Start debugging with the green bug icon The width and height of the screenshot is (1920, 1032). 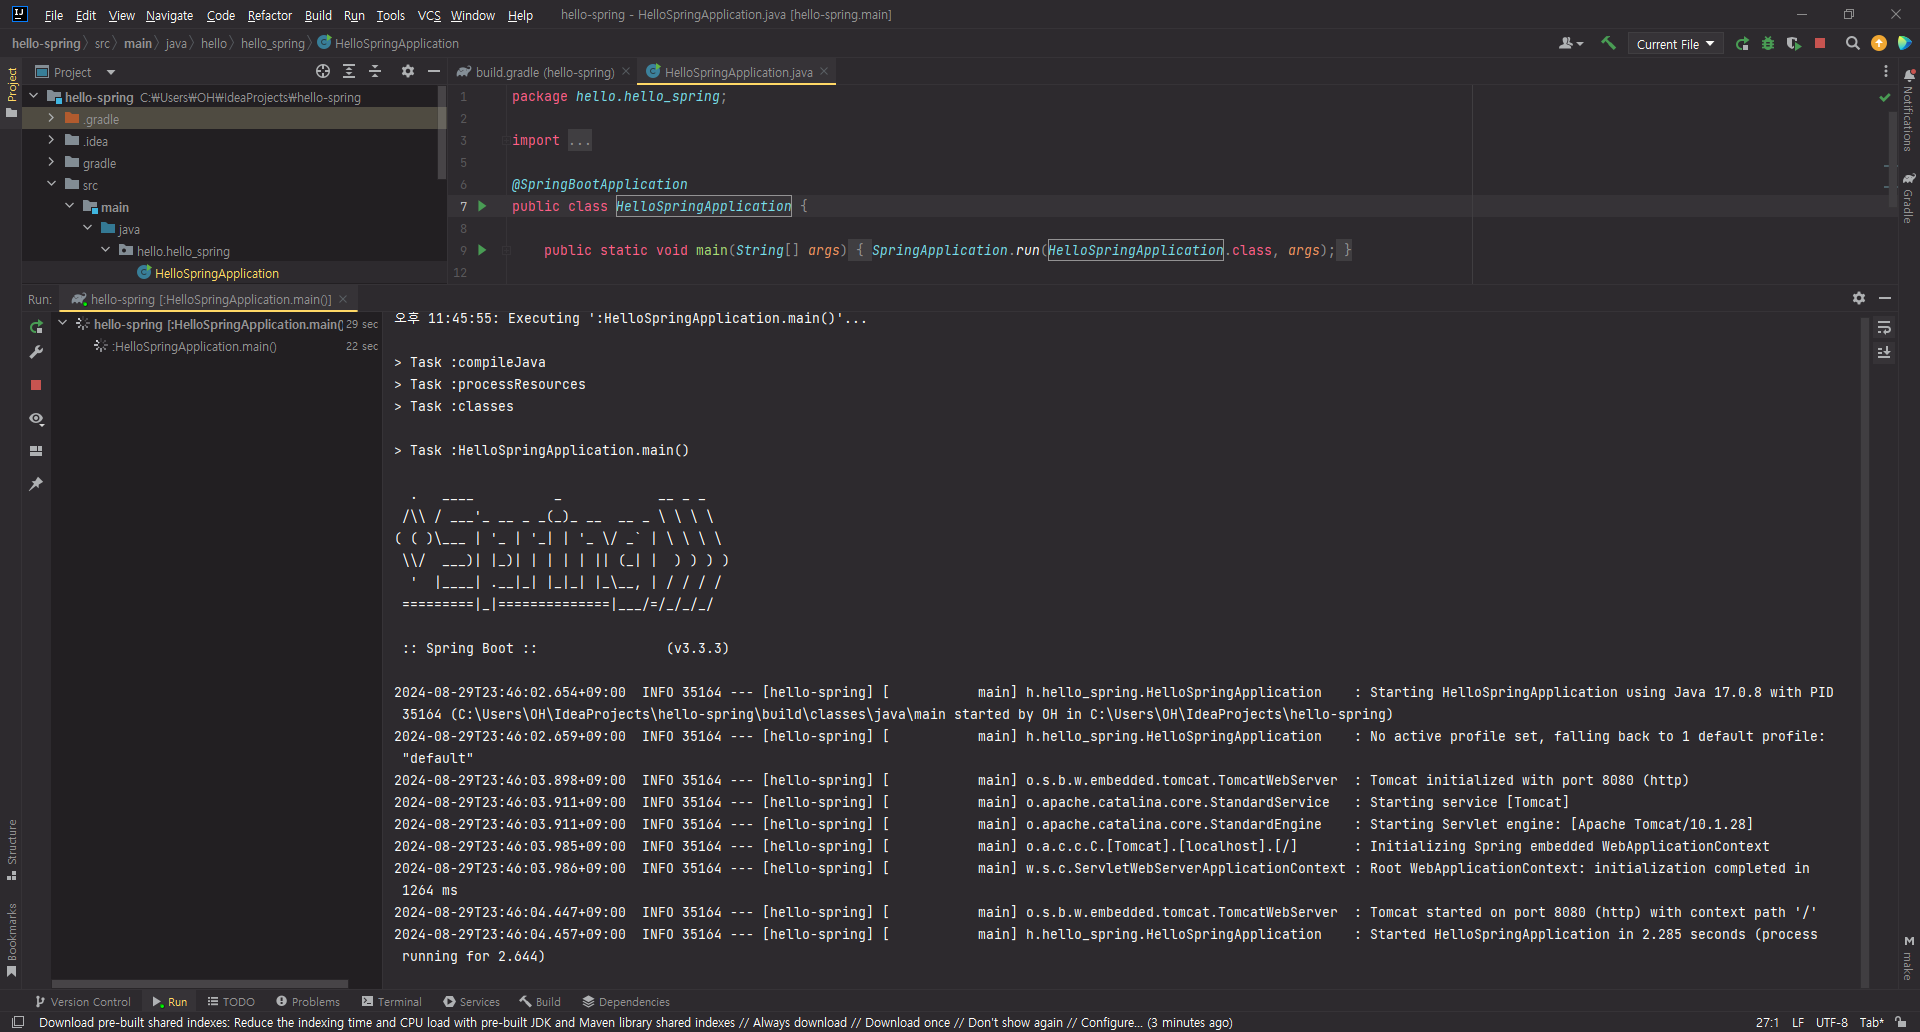[1768, 43]
